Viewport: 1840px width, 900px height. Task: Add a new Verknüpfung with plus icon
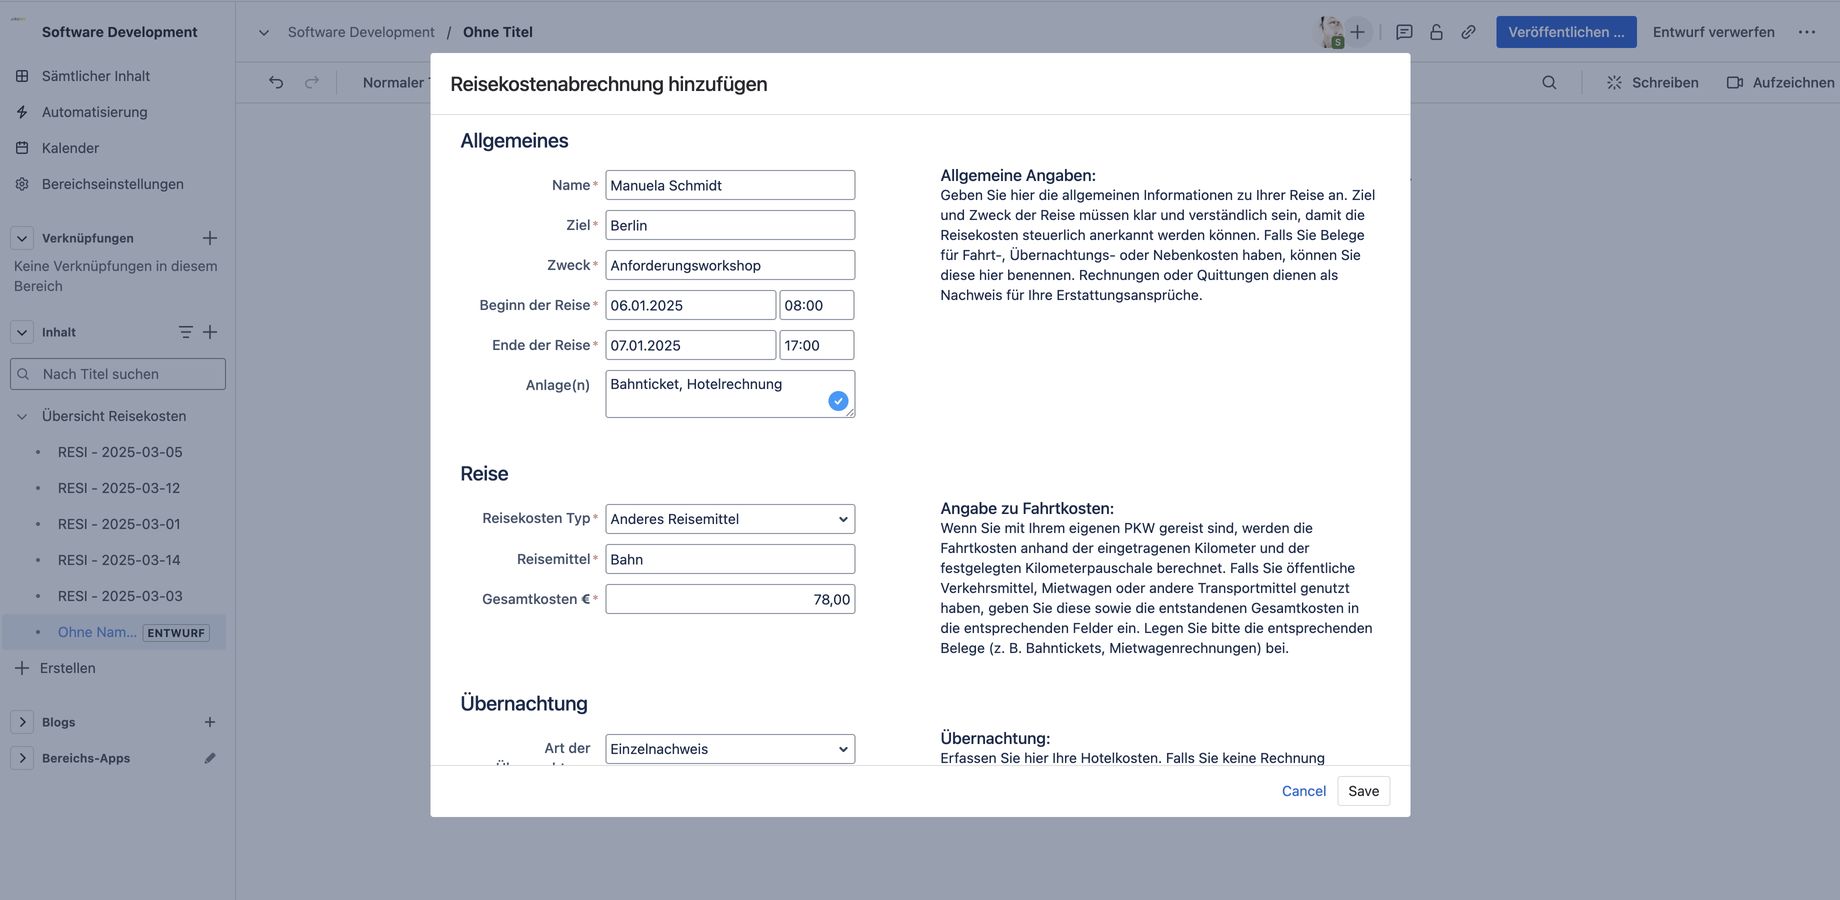tap(210, 238)
